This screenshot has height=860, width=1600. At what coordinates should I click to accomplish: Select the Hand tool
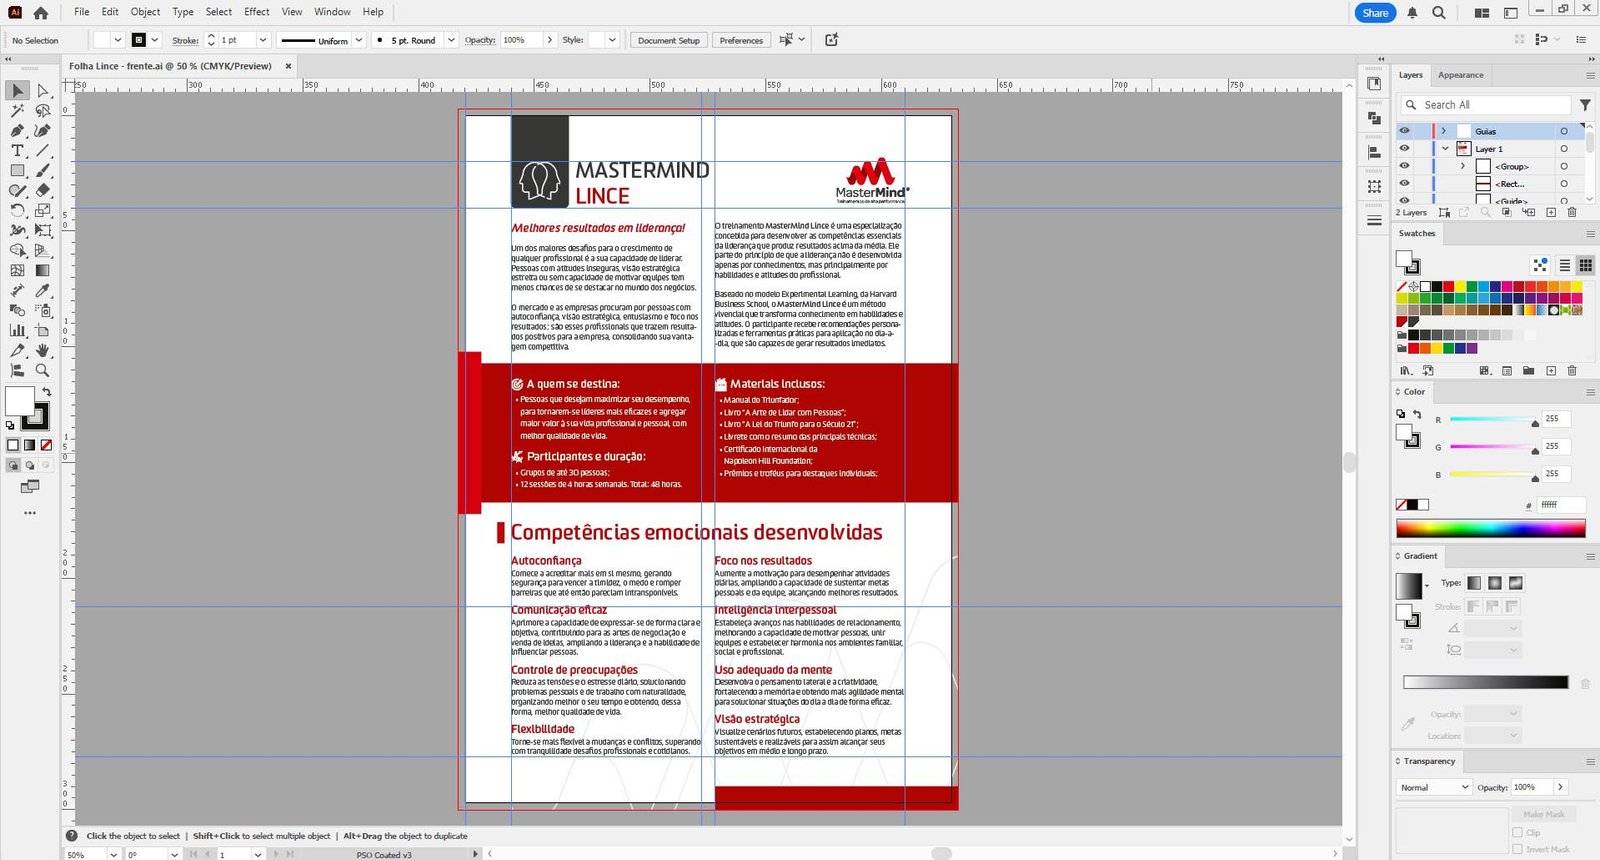(42, 351)
